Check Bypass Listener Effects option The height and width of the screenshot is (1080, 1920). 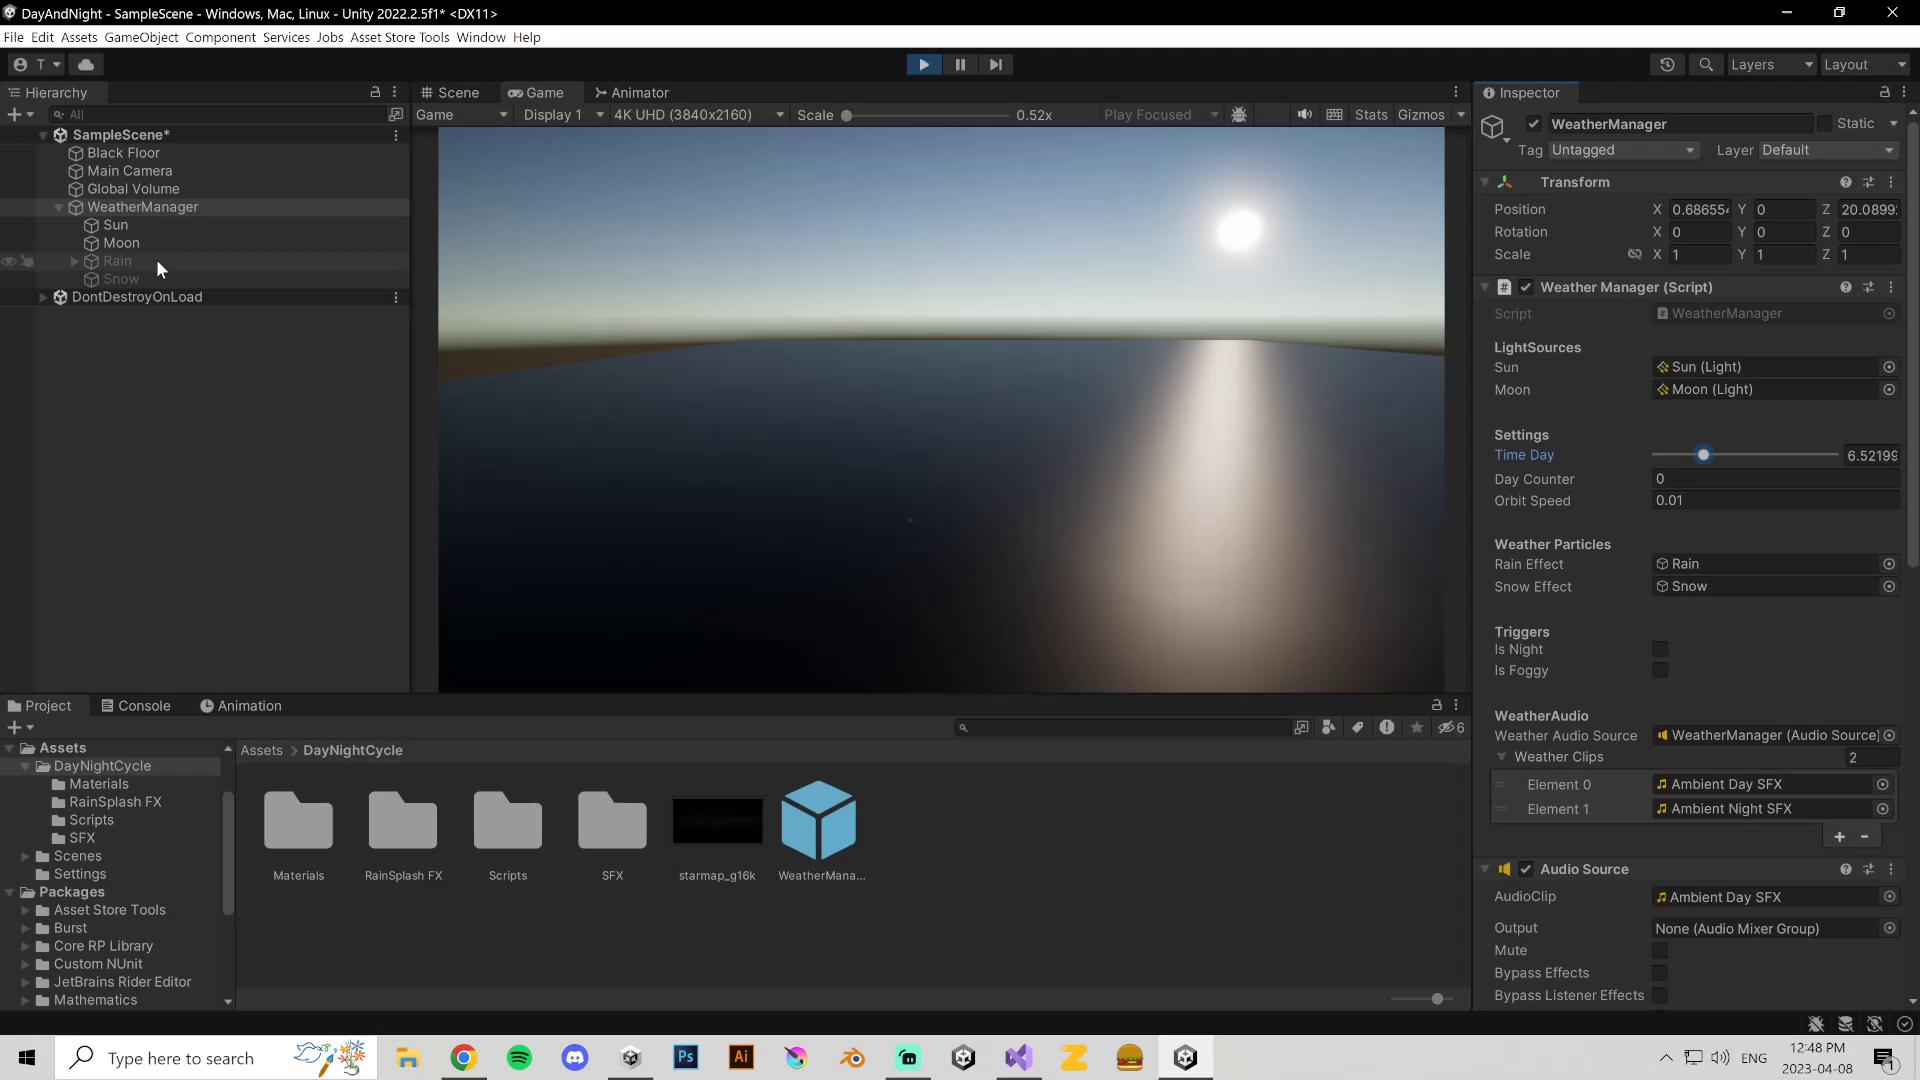click(1660, 996)
